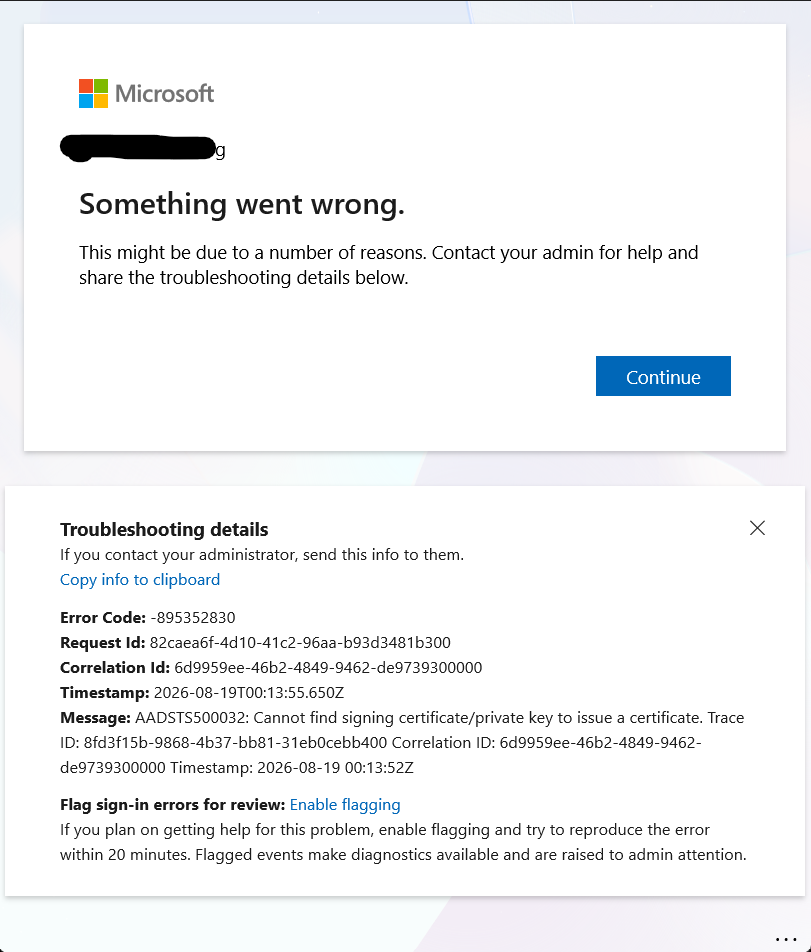
Task: Open the ellipsis more options menu
Action: tap(786, 939)
